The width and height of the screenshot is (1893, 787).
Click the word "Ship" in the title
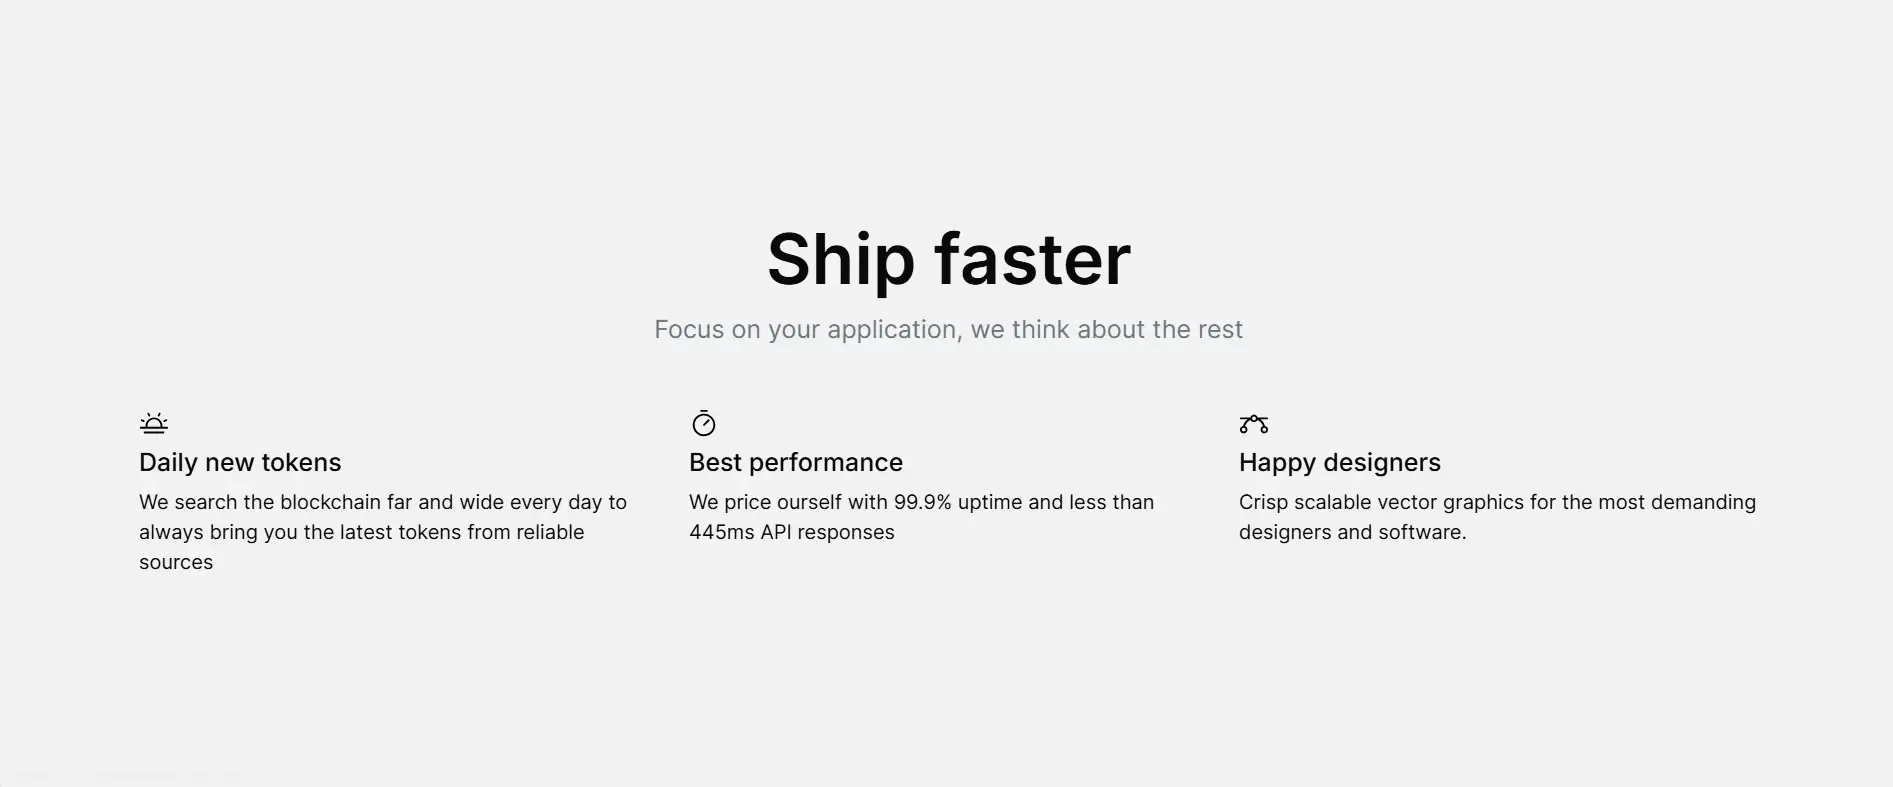click(841, 260)
